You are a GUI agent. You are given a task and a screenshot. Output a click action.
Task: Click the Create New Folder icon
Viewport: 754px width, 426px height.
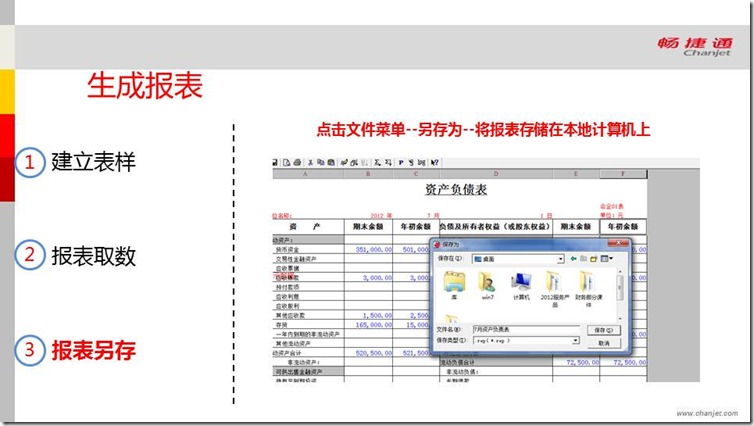click(x=593, y=259)
